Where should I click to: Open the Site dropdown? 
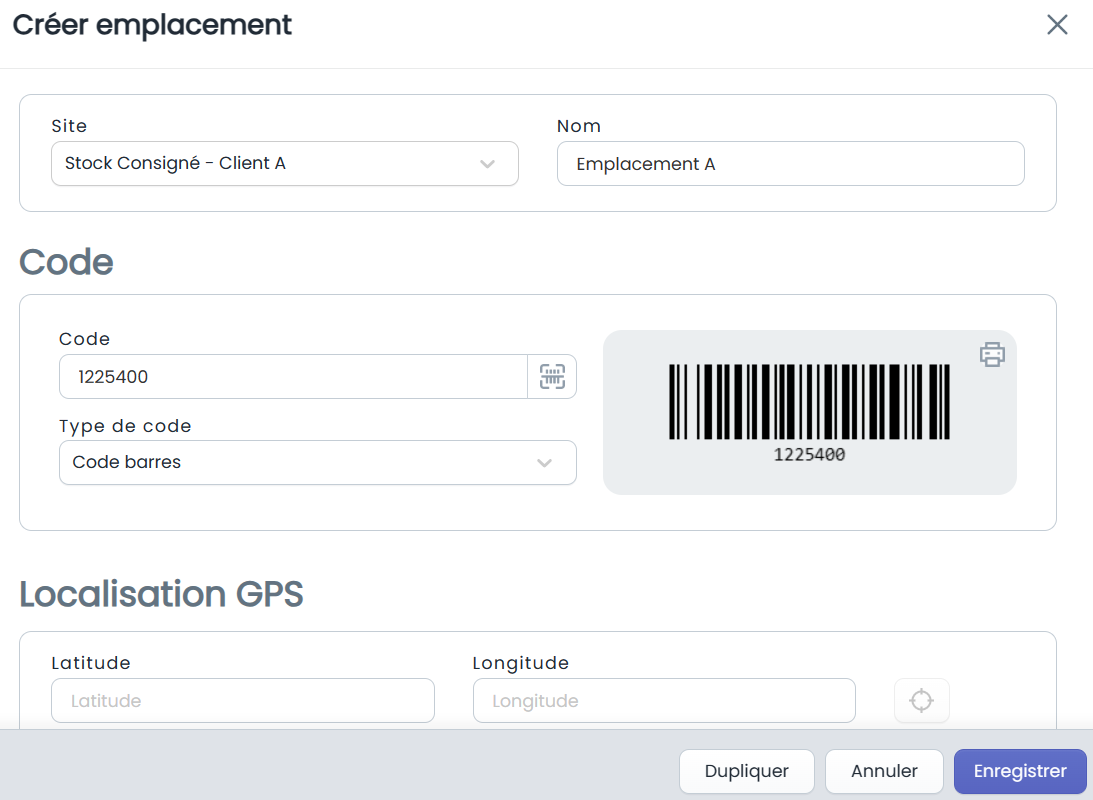[x=284, y=164]
